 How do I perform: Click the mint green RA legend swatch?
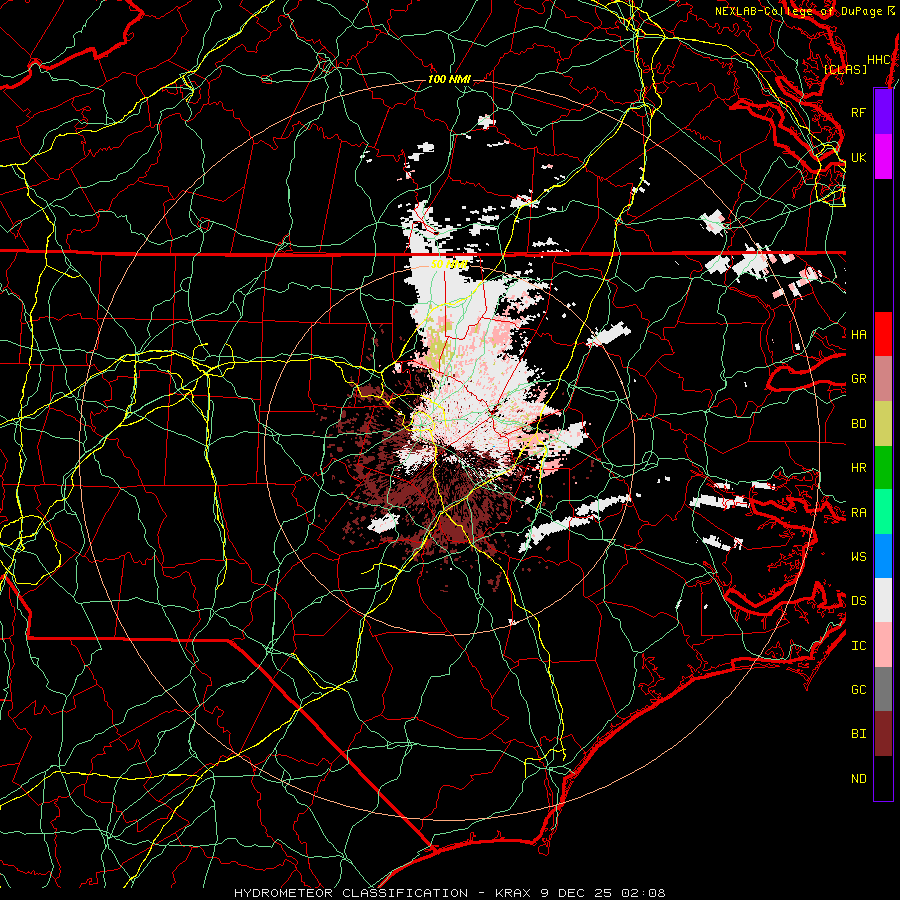(883, 512)
